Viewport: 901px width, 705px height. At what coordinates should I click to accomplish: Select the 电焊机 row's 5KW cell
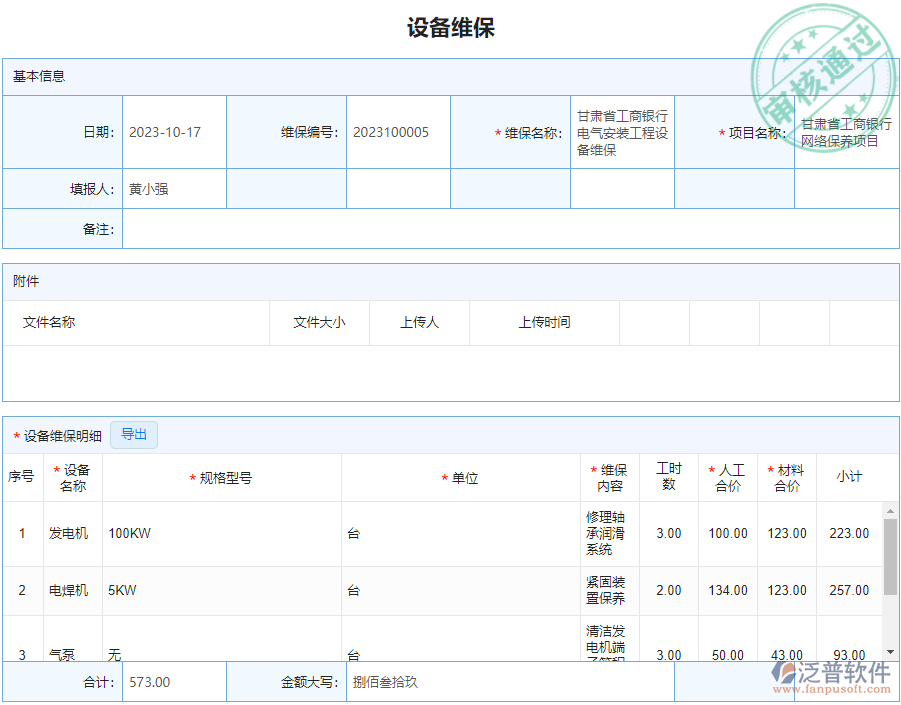click(221, 591)
